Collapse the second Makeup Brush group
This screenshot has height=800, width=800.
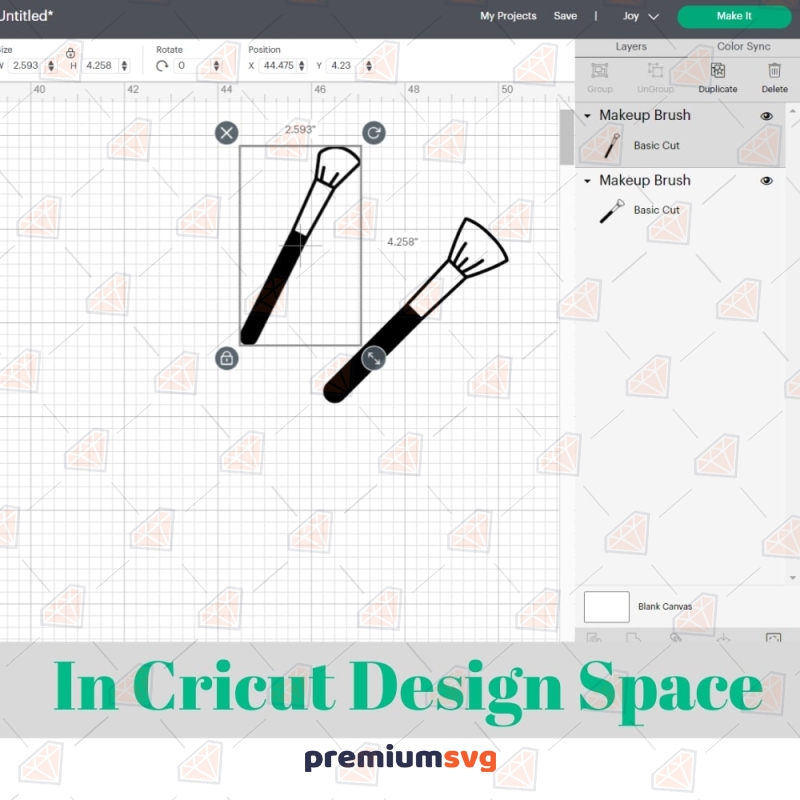point(587,180)
